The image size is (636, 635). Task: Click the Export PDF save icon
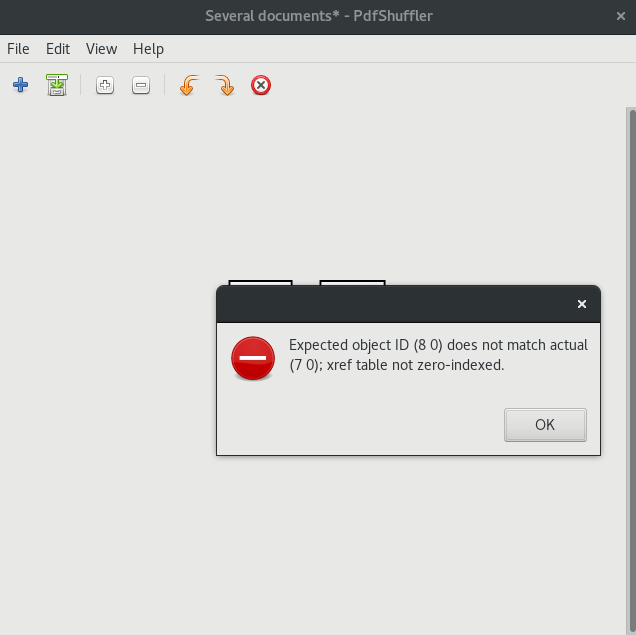57,85
